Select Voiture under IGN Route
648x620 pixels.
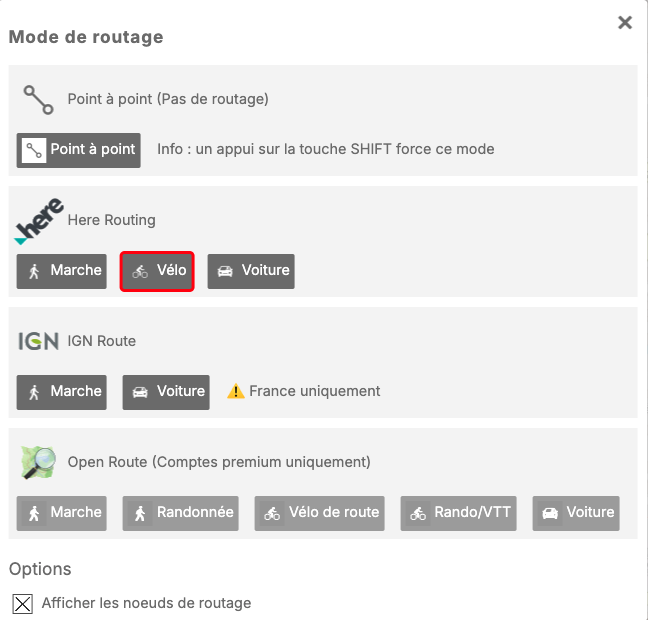click(166, 392)
